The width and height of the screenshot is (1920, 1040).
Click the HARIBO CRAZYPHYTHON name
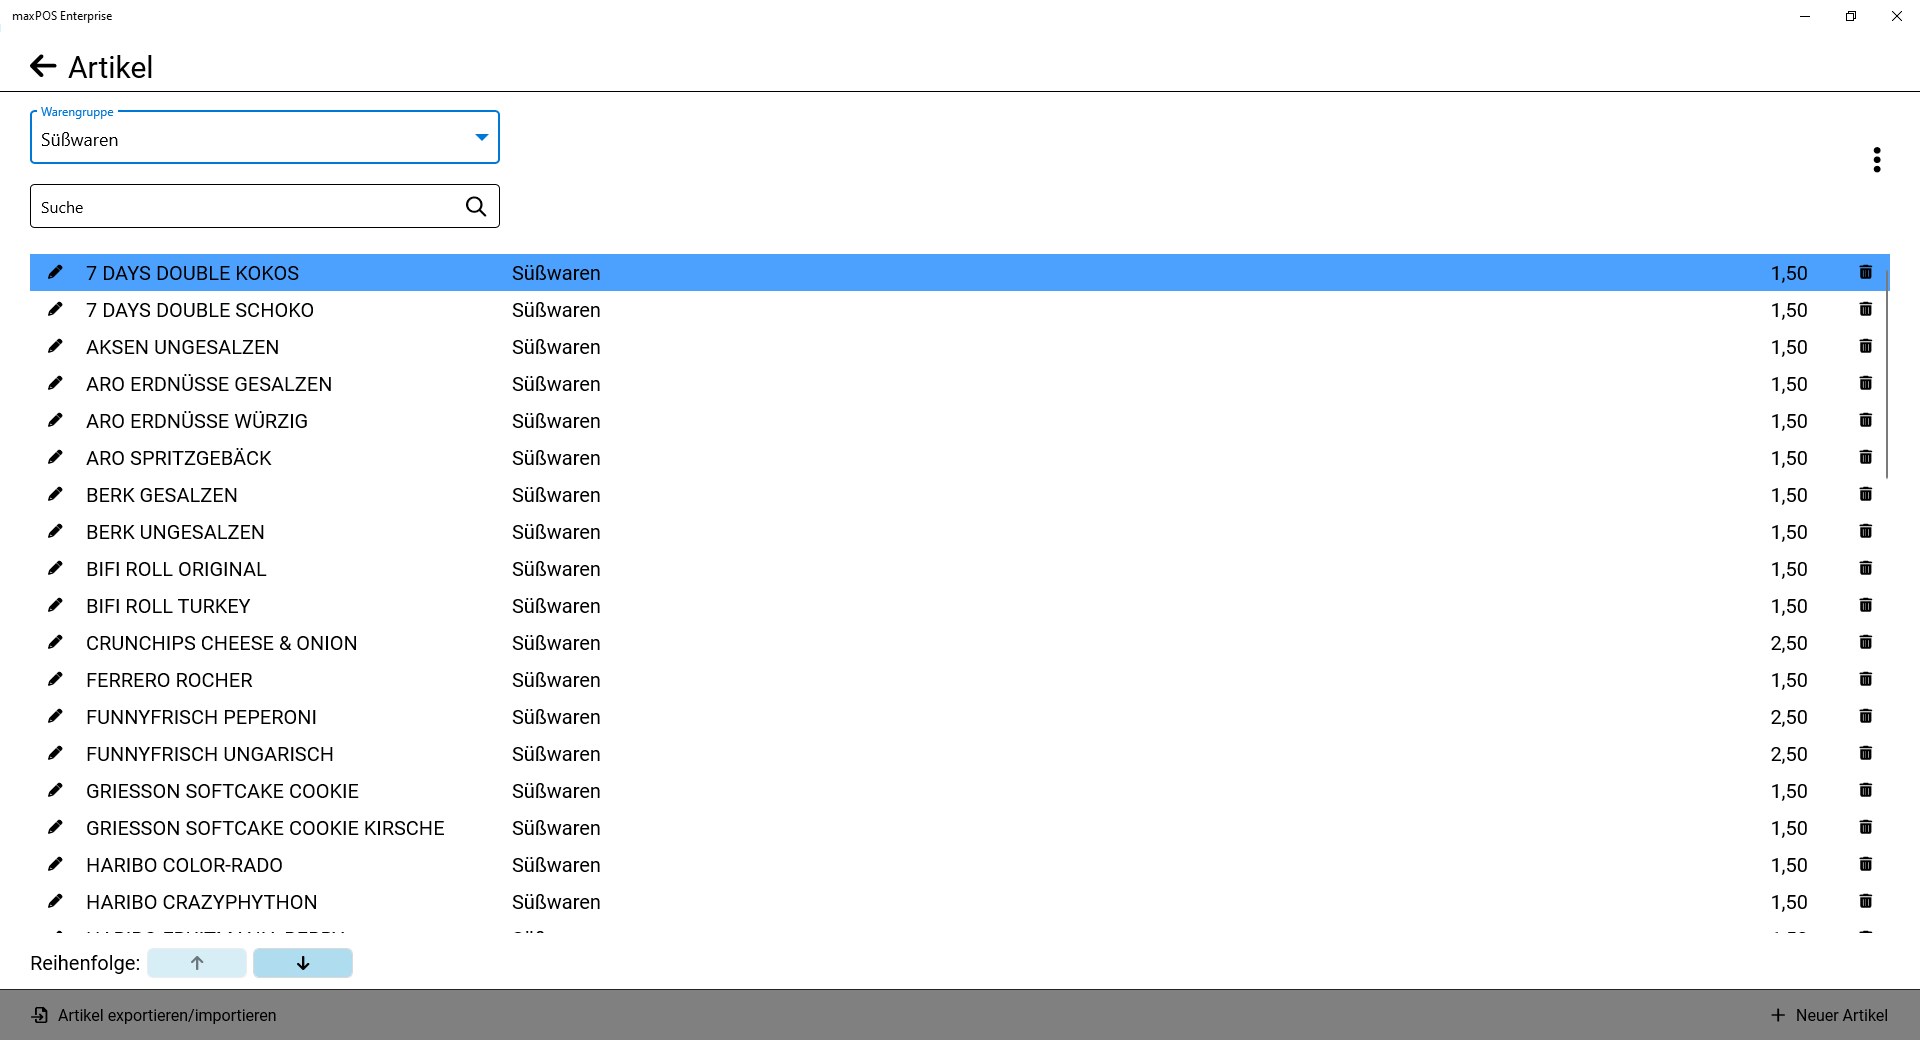[201, 902]
